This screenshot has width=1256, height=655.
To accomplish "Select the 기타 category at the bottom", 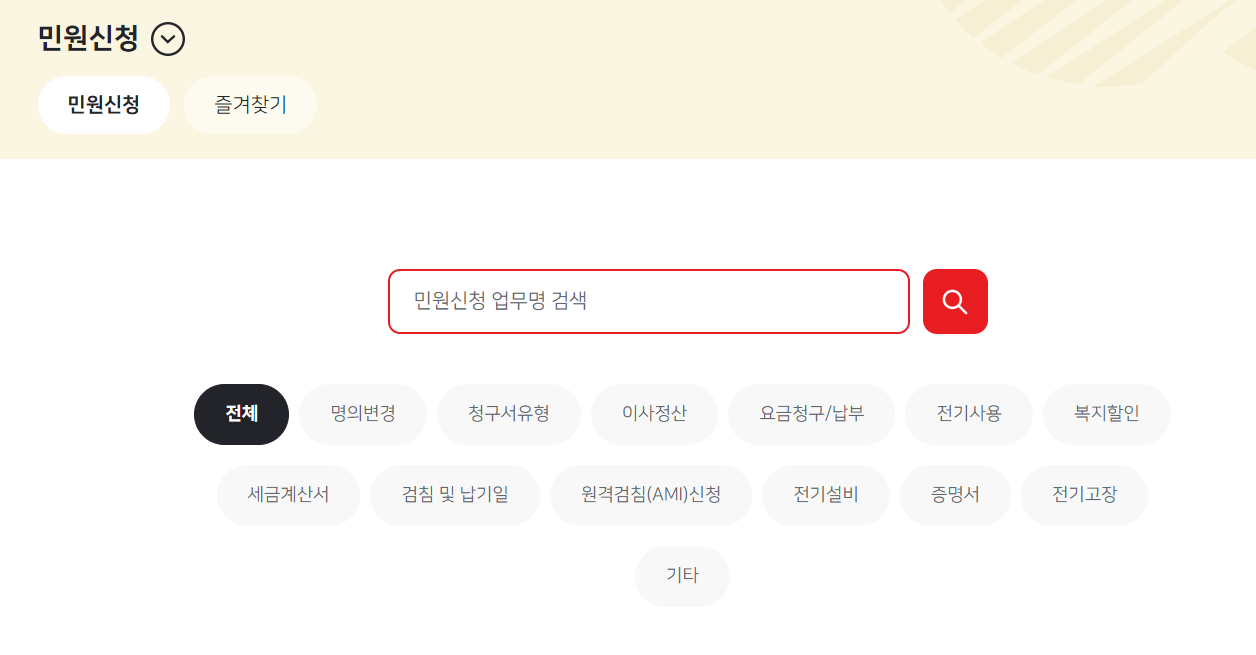I will point(681,575).
